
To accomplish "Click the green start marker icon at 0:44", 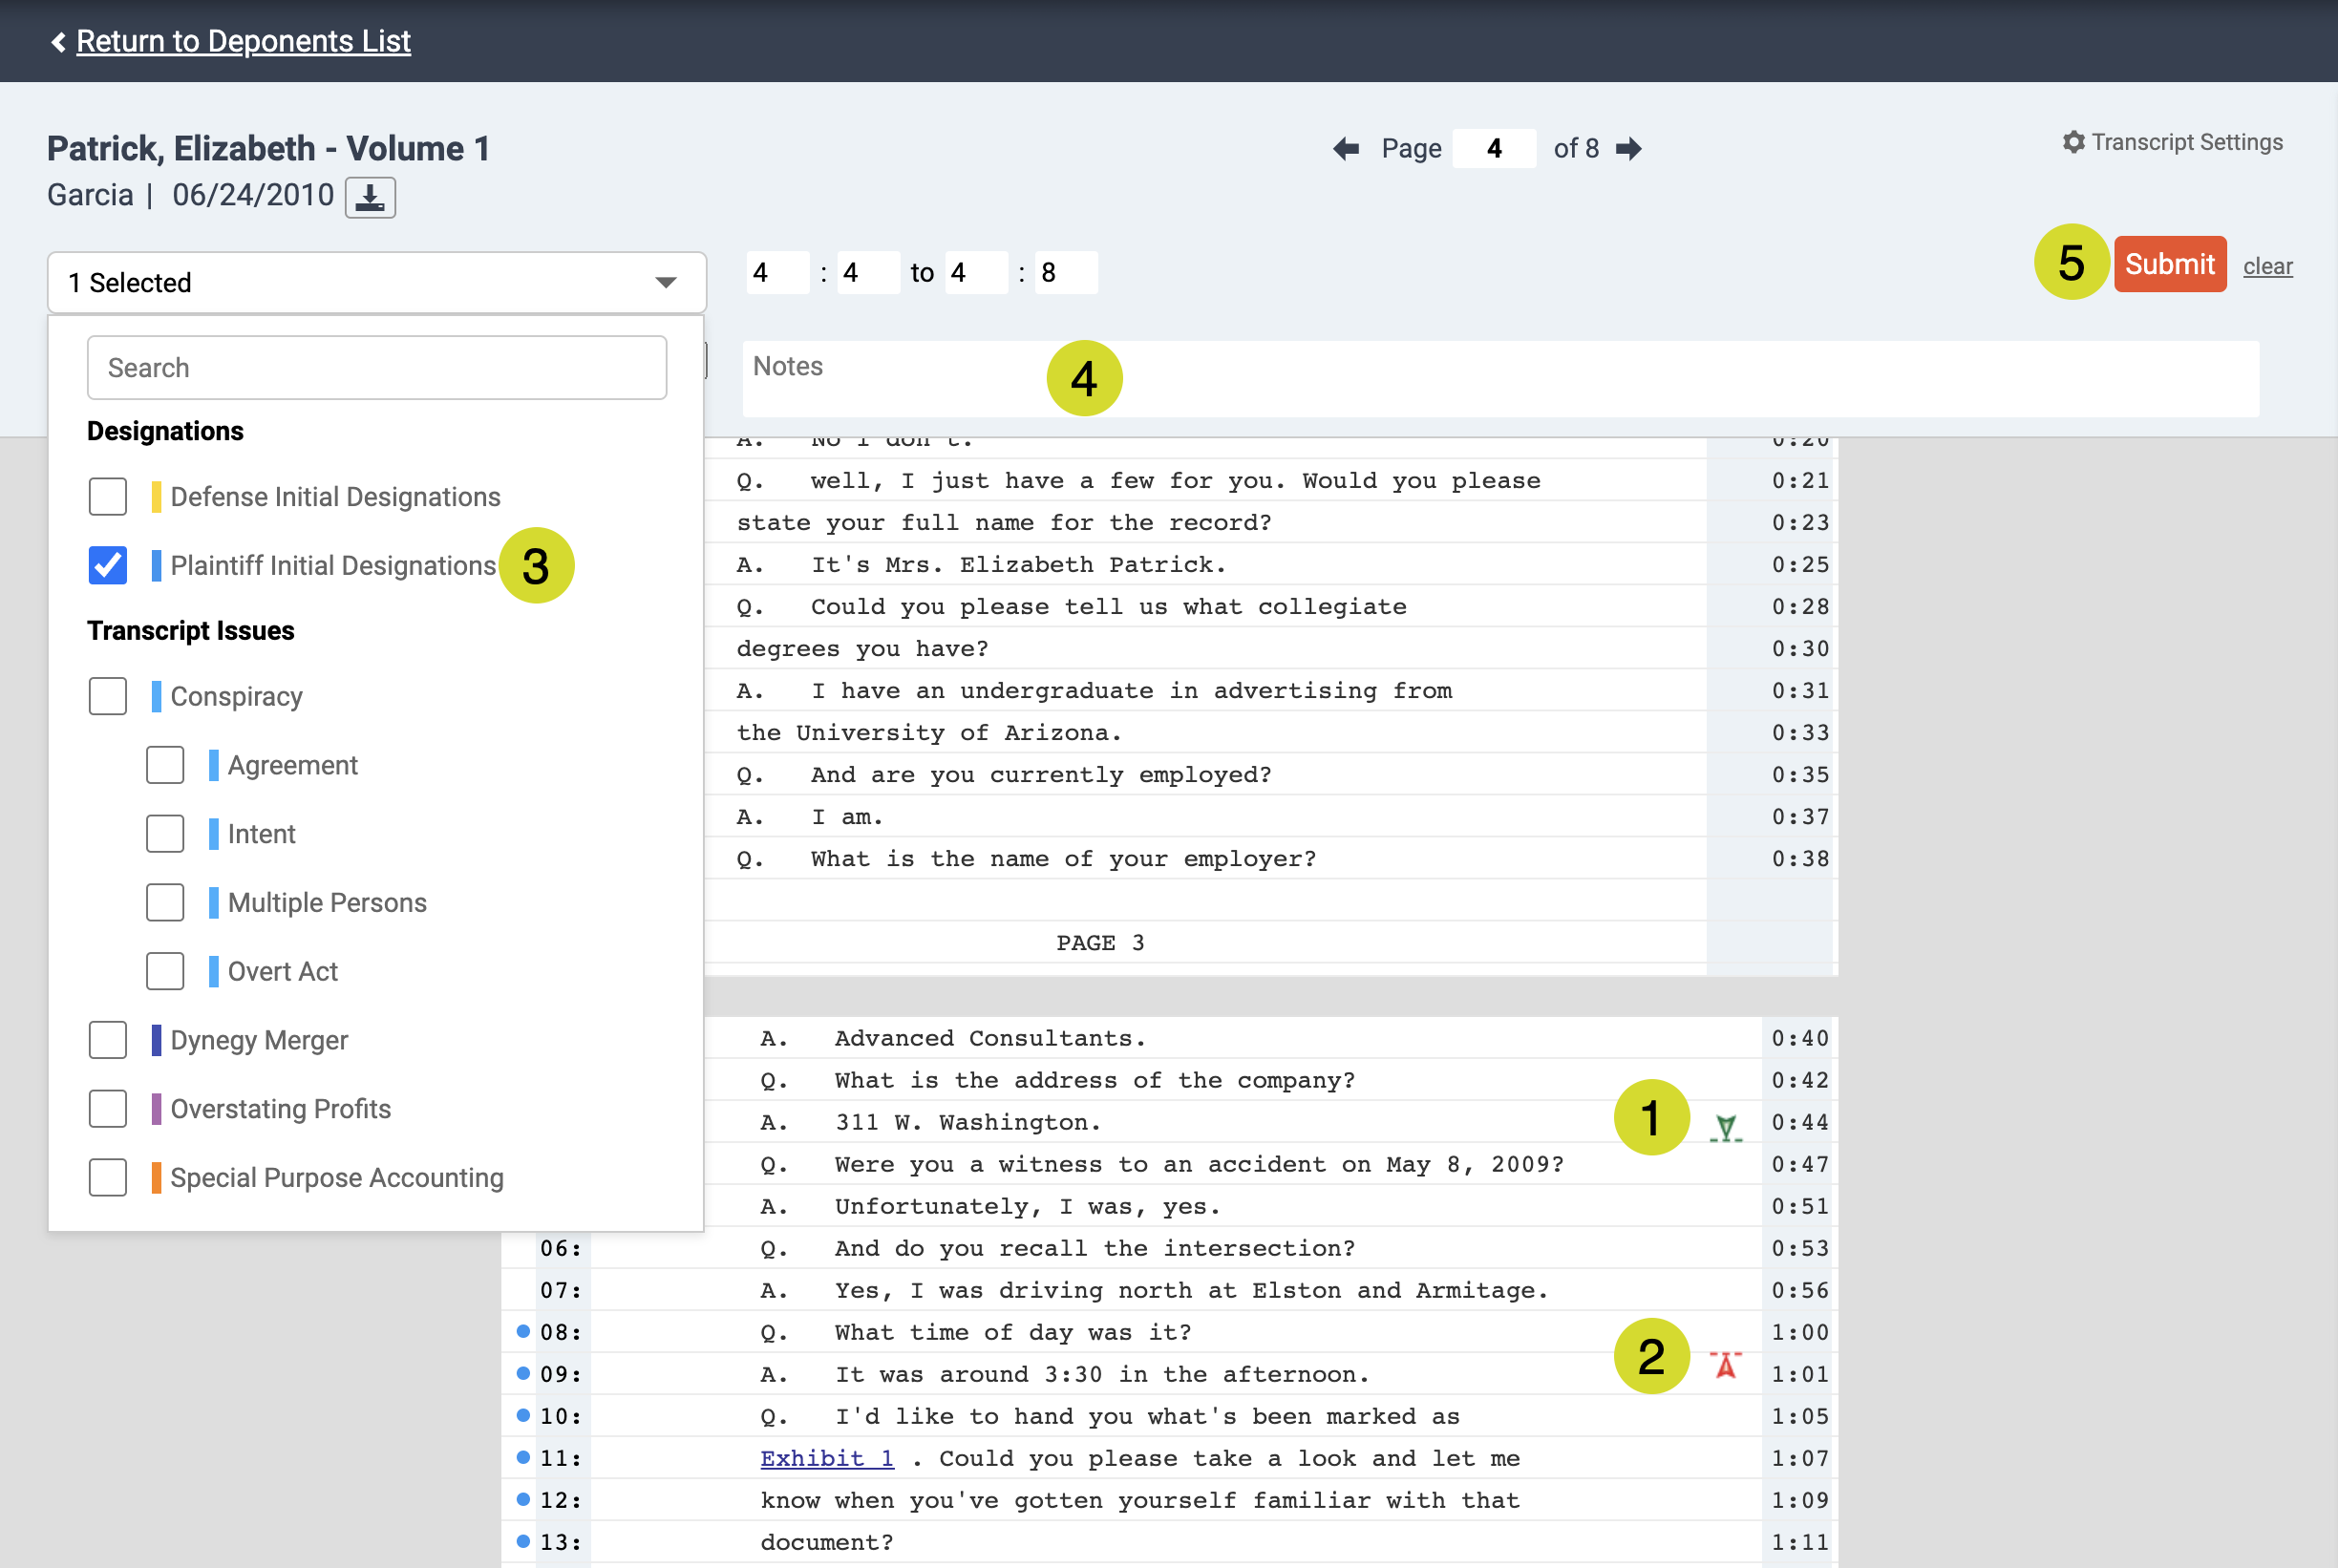I will [1725, 1128].
